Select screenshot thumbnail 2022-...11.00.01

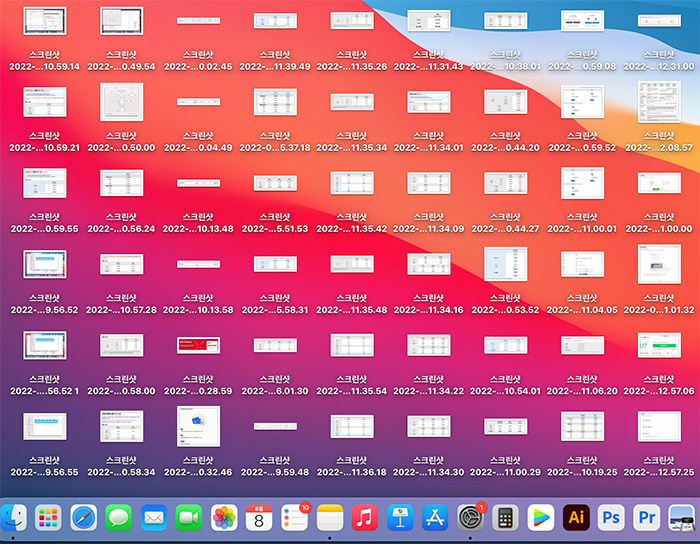pyautogui.click(x=582, y=183)
